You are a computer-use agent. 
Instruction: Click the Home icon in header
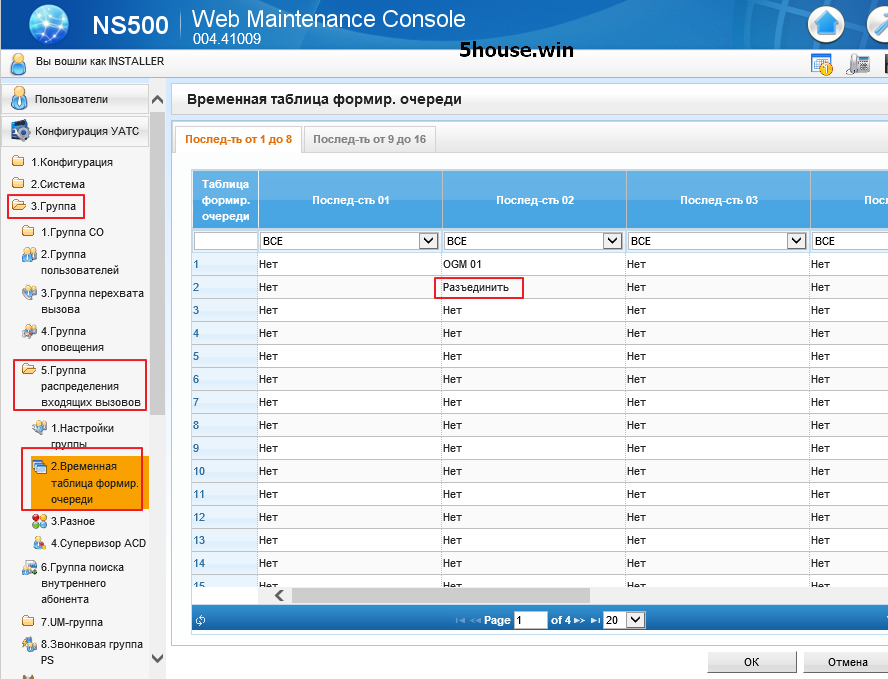pos(826,24)
